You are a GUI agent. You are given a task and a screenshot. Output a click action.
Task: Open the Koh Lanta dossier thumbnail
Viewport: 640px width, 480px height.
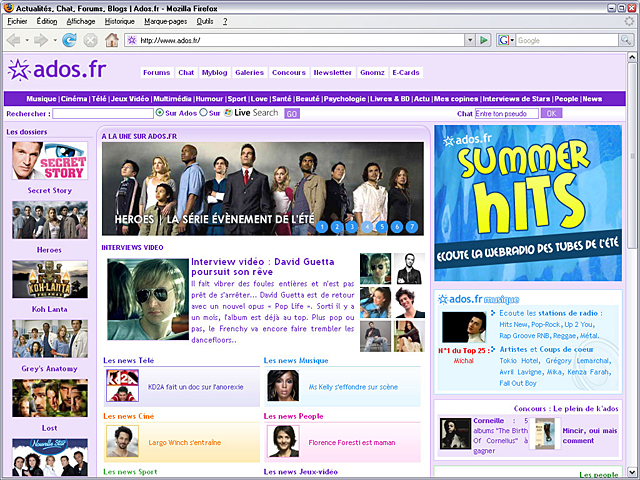[x=50, y=279]
